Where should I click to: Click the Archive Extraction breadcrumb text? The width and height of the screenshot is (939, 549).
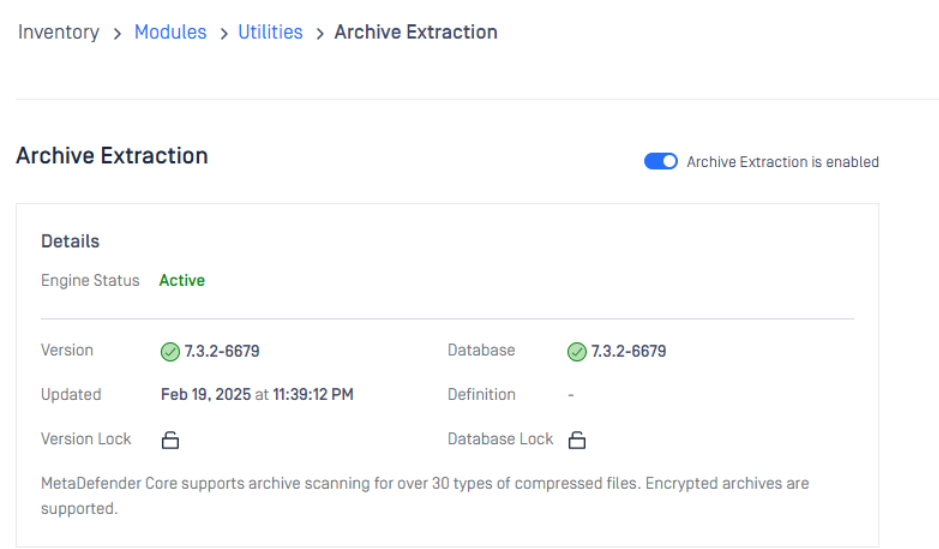tap(416, 32)
